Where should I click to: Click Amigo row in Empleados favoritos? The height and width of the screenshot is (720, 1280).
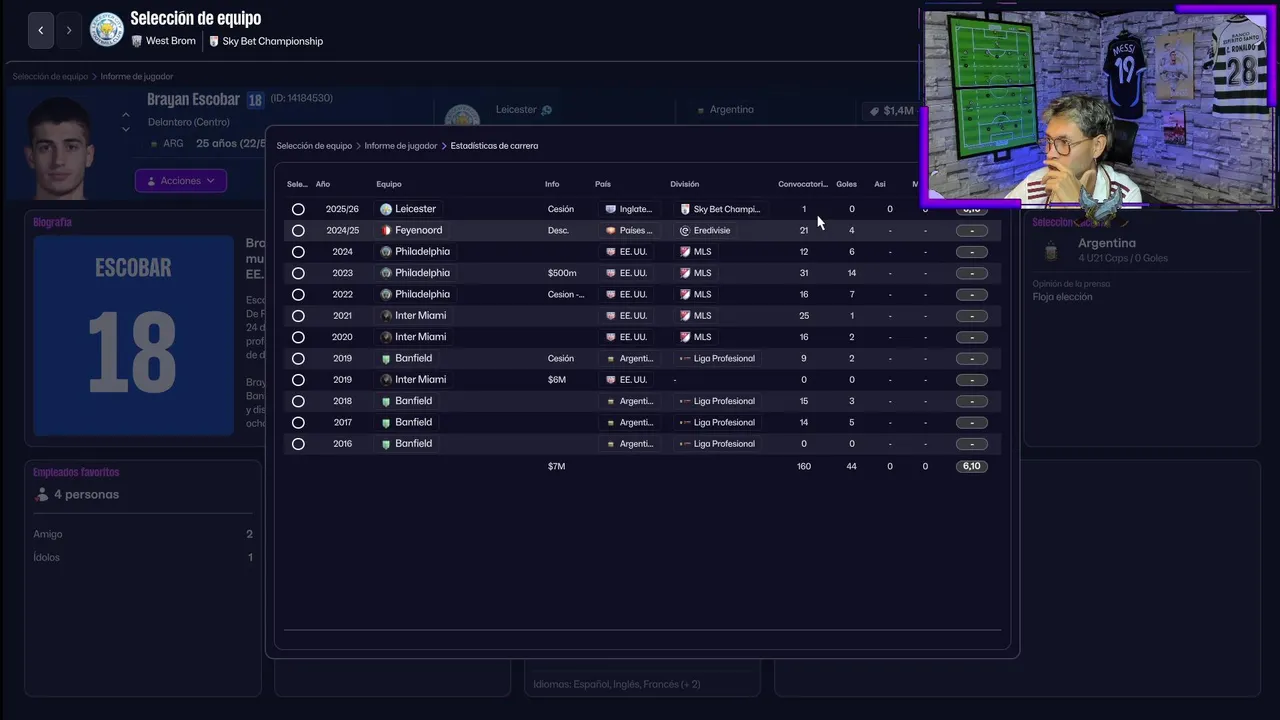pos(143,534)
